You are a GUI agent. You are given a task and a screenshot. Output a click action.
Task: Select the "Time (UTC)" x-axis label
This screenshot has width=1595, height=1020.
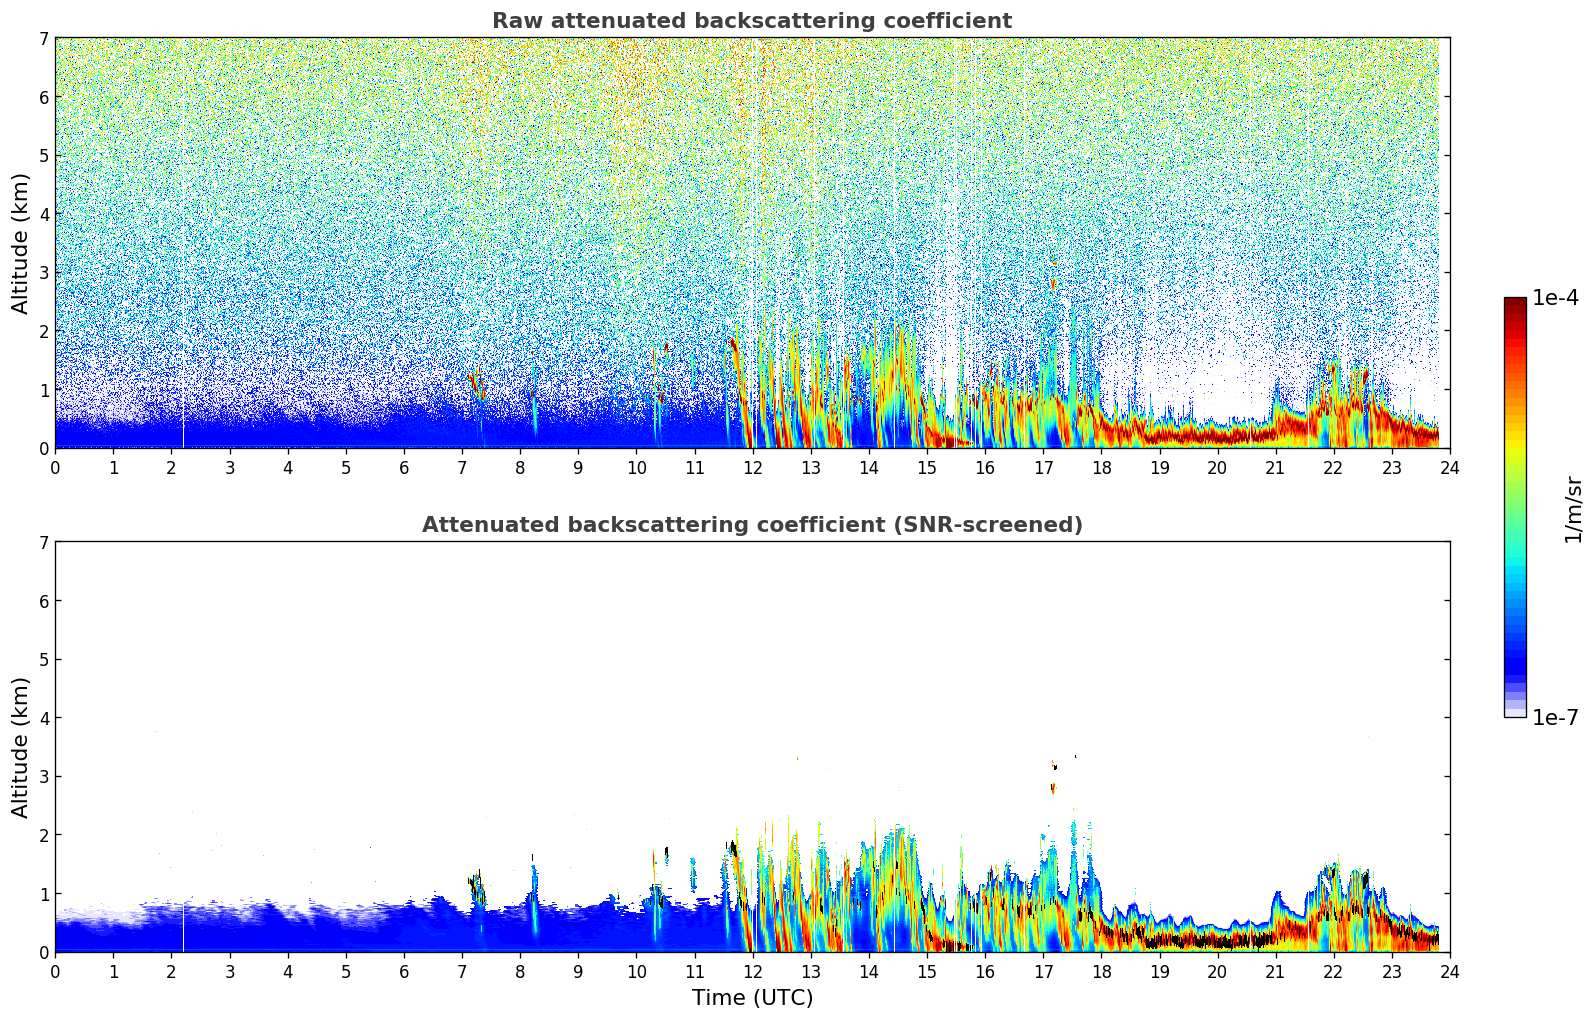[752, 998]
